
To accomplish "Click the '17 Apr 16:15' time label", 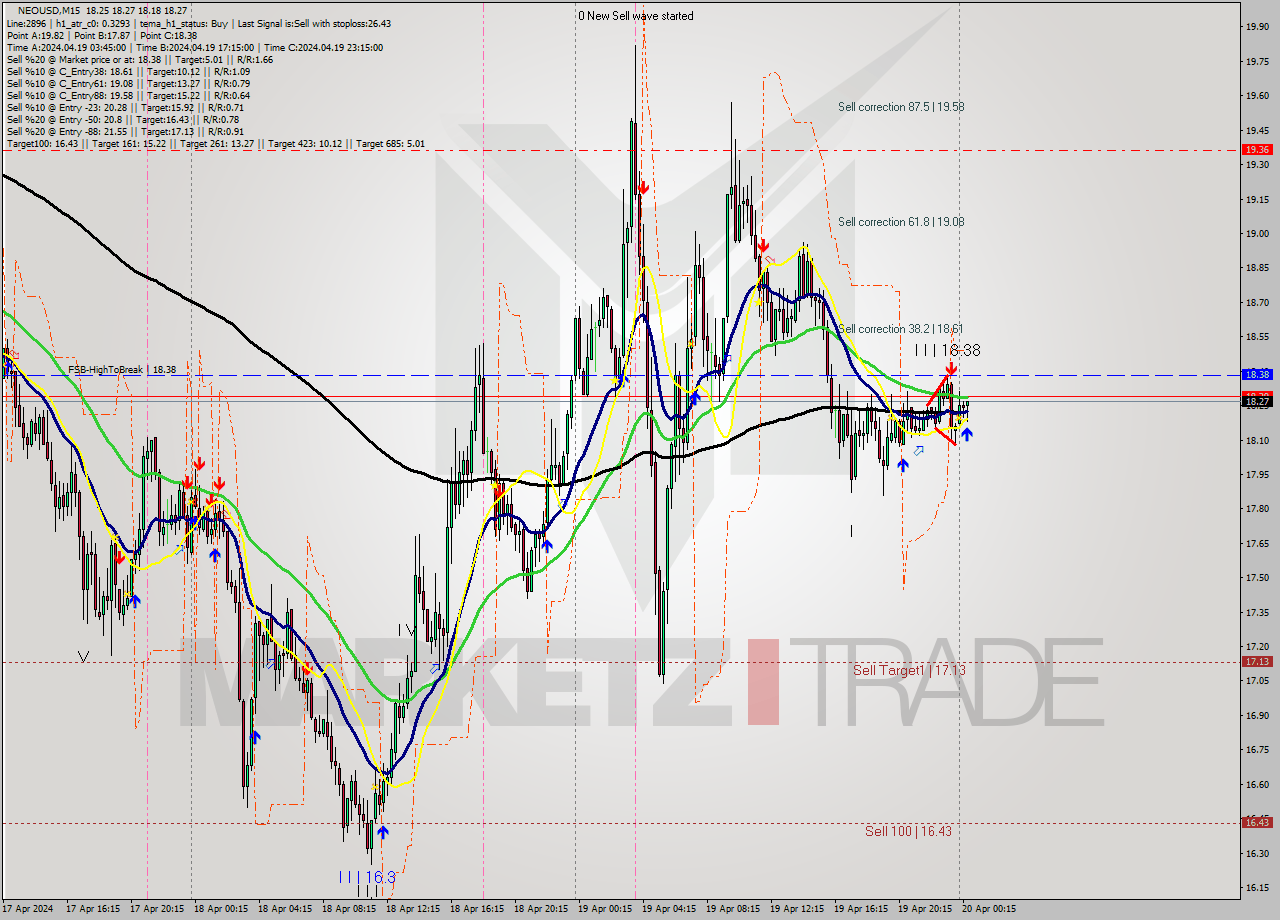I will [x=93, y=909].
